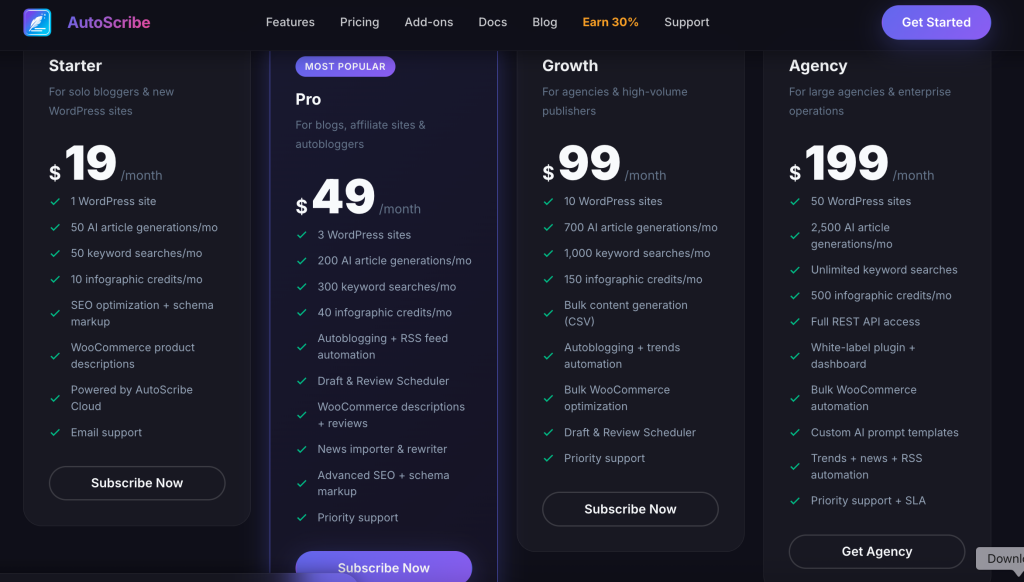Click the 150 infographic credits/mo text
The width and height of the screenshot is (1024, 582).
(x=633, y=280)
